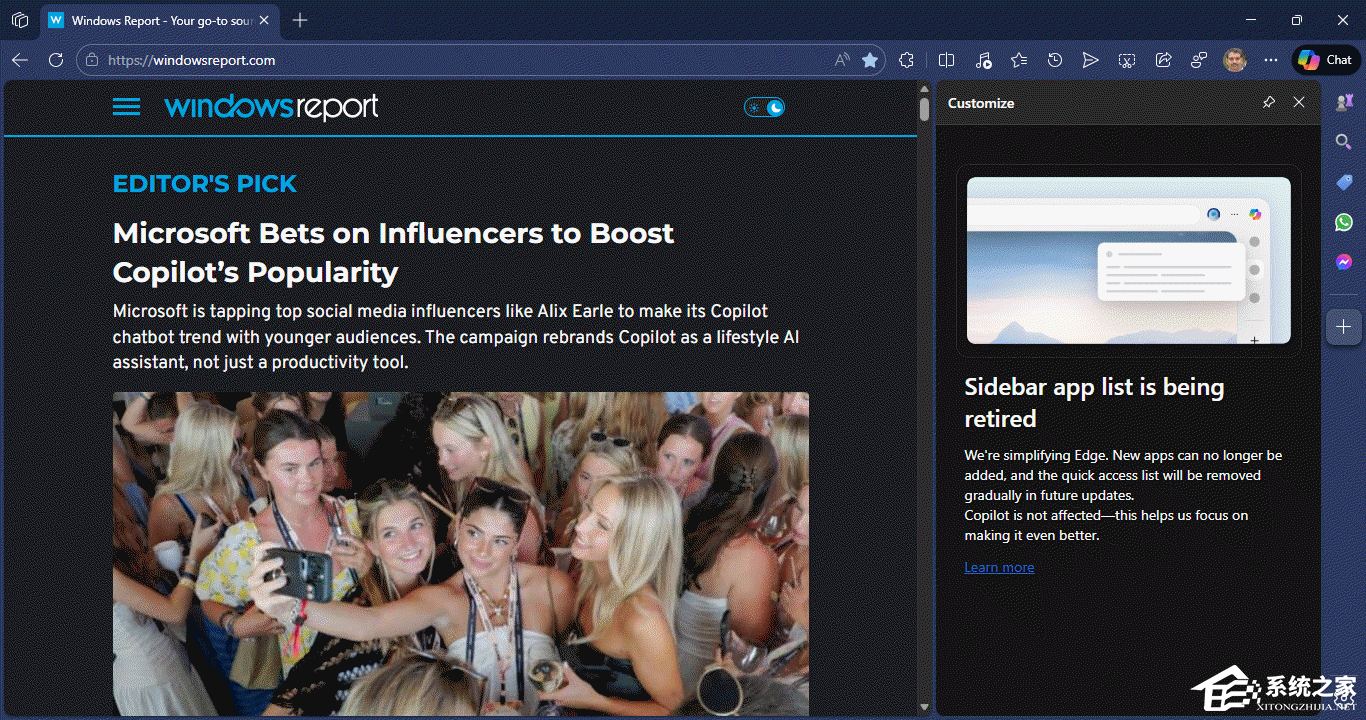Viewport: 1366px width, 720px height.
Task: Open the Copilot Chat button
Action: coord(1326,60)
